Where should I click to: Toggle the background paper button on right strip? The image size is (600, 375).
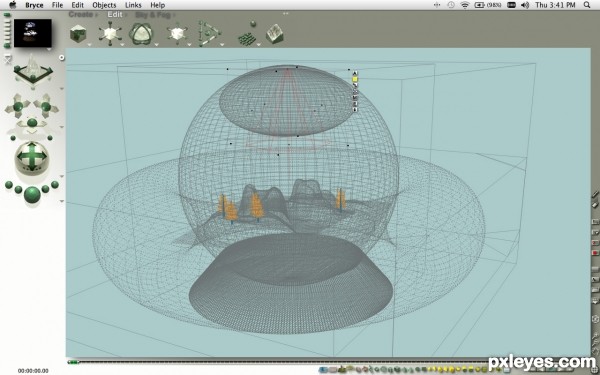point(595,269)
